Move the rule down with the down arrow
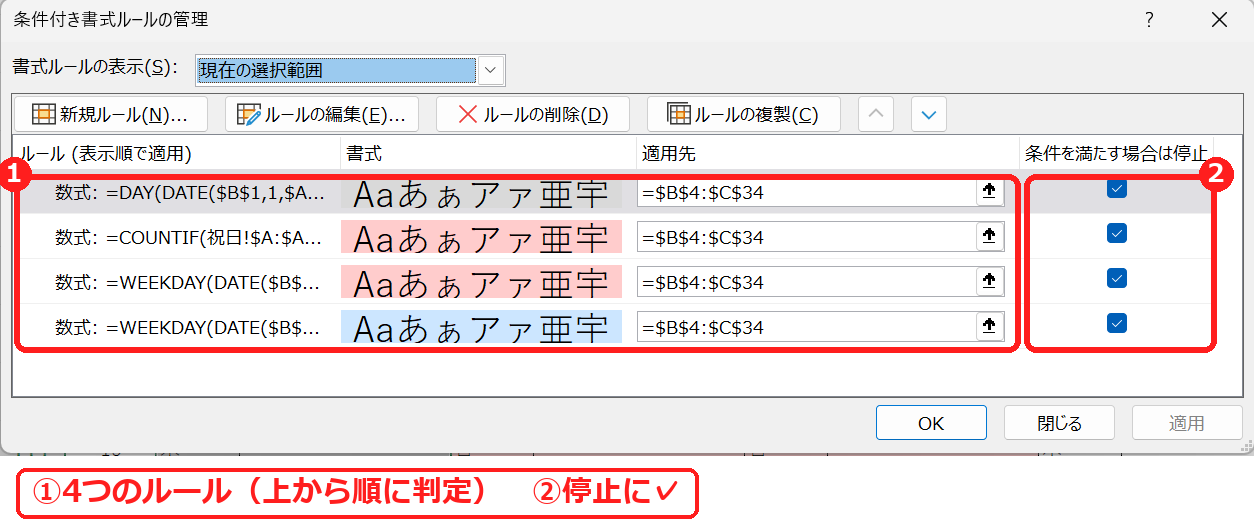 pos(929,114)
